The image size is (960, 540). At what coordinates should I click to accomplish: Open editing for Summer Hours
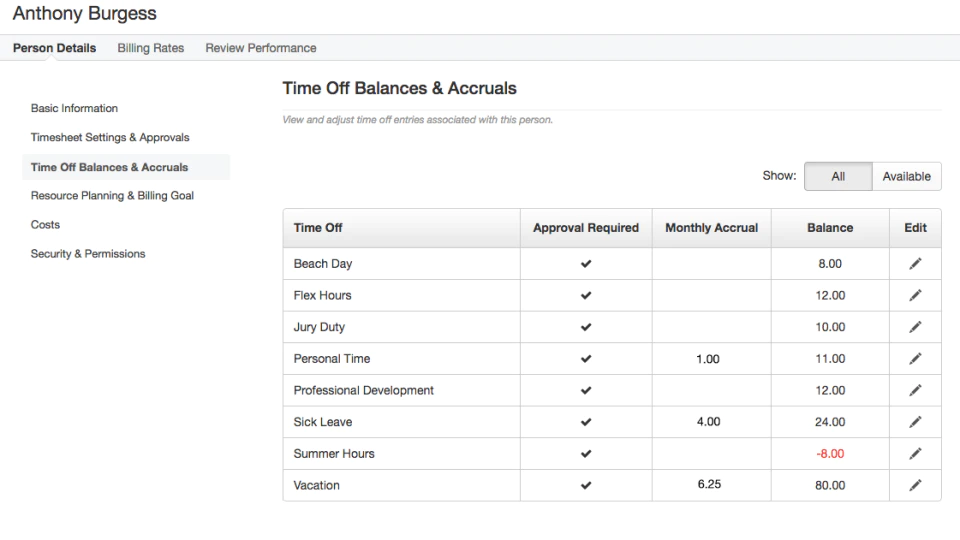click(x=915, y=454)
